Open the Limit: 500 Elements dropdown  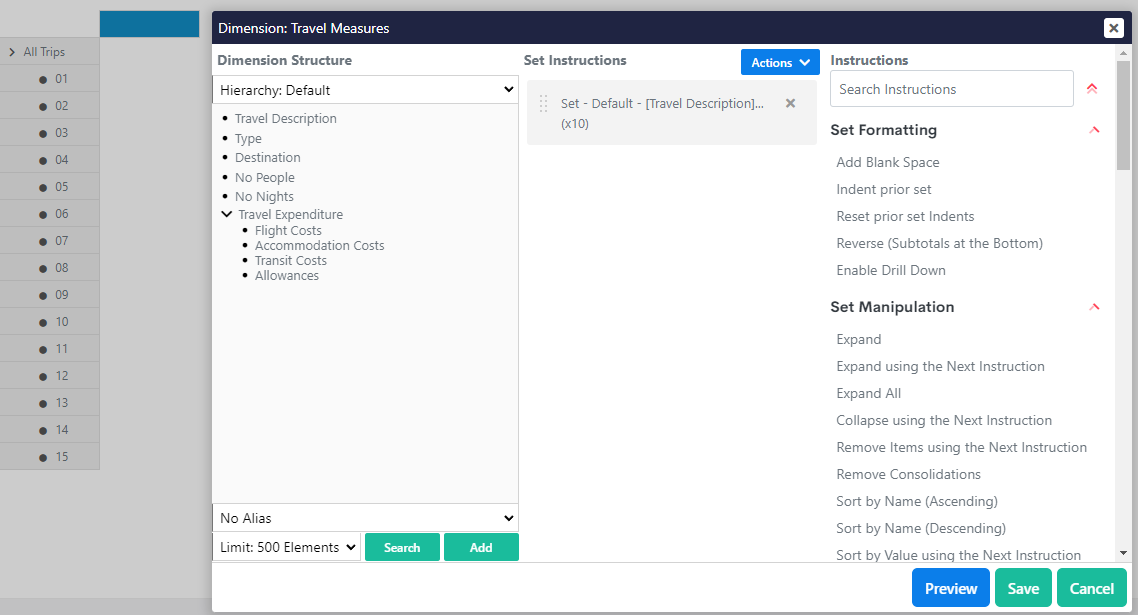(x=287, y=547)
